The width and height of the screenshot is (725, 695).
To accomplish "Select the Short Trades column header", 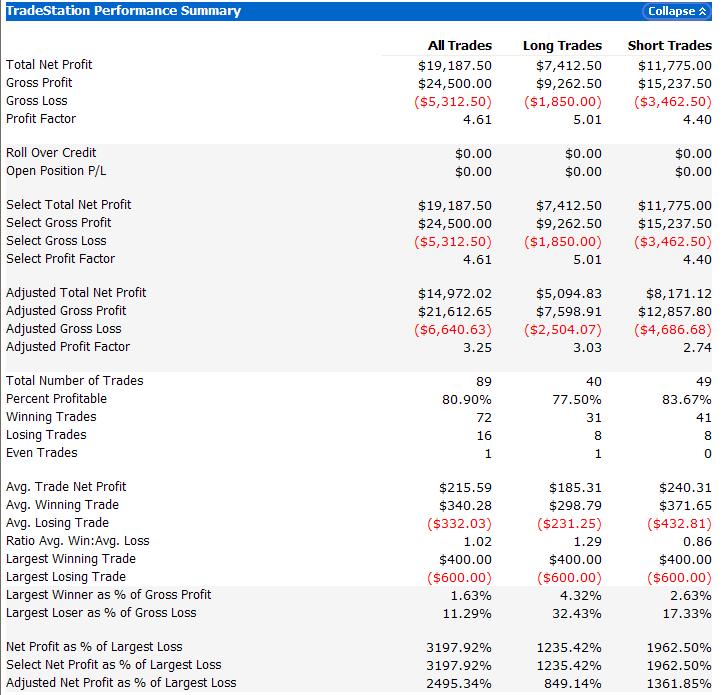I will (670, 46).
